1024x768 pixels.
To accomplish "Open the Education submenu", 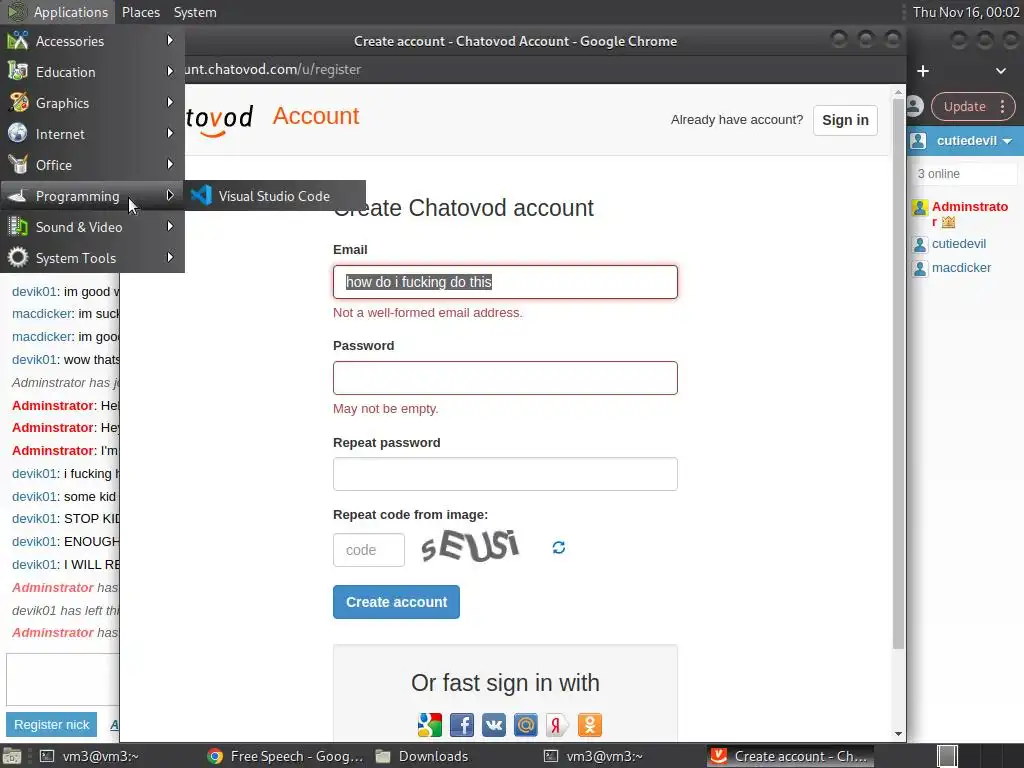I will click(92, 72).
